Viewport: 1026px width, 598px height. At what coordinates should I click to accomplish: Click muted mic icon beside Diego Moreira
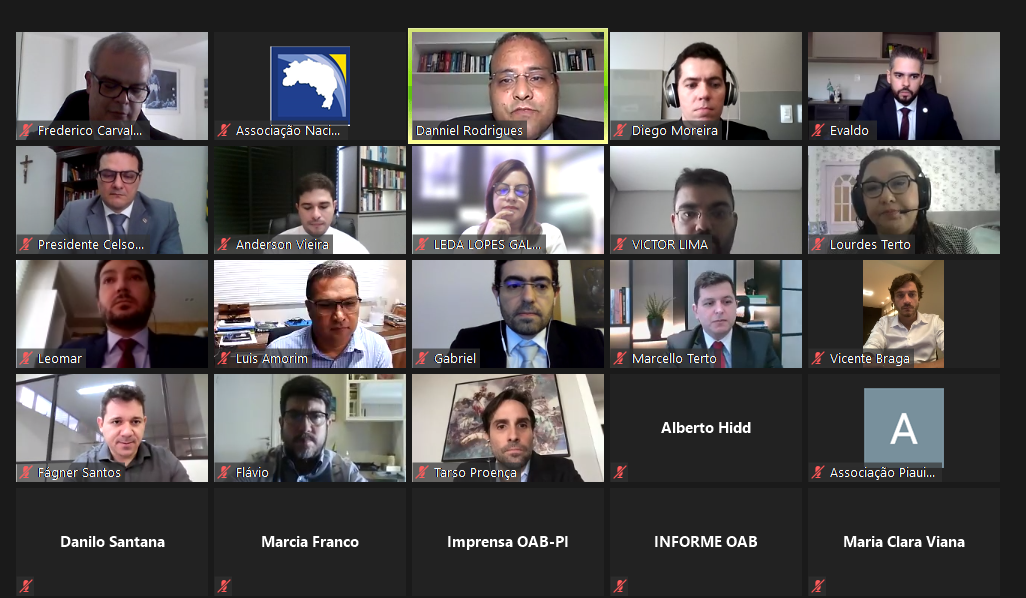click(x=620, y=130)
